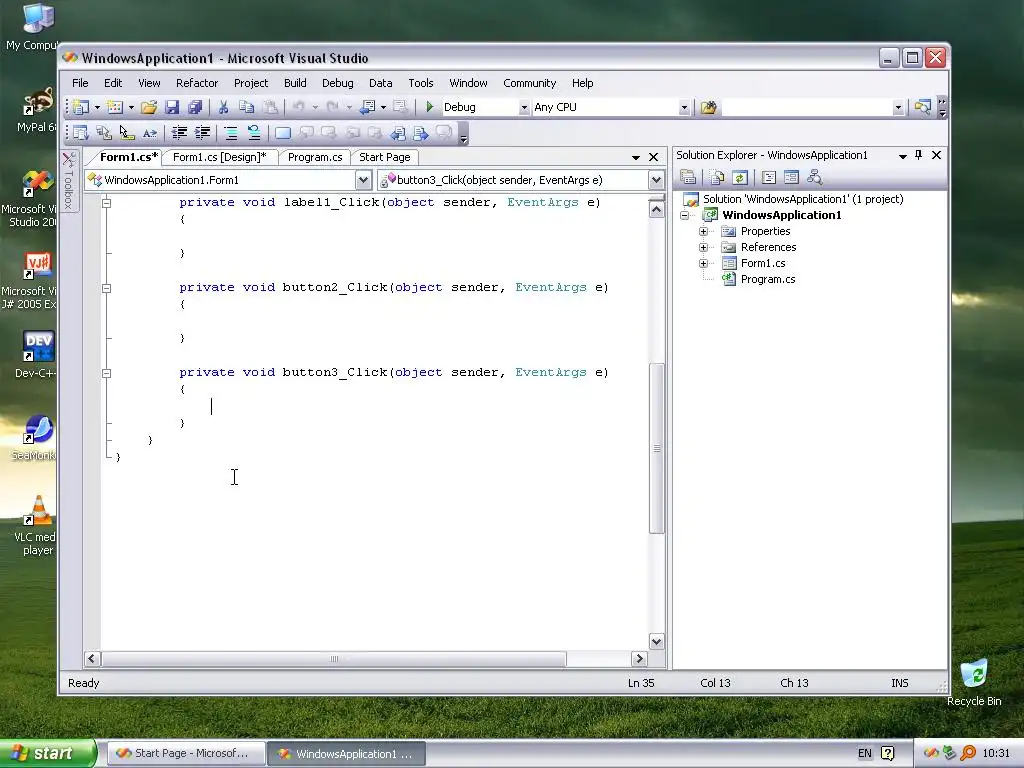Open the Data menu

(380, 83)
